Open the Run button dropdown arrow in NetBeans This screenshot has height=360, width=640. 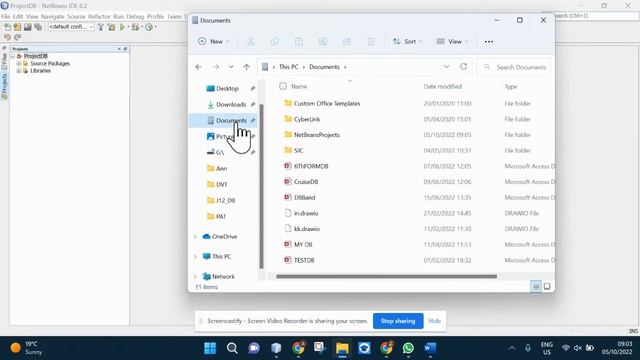coord(128,27)
